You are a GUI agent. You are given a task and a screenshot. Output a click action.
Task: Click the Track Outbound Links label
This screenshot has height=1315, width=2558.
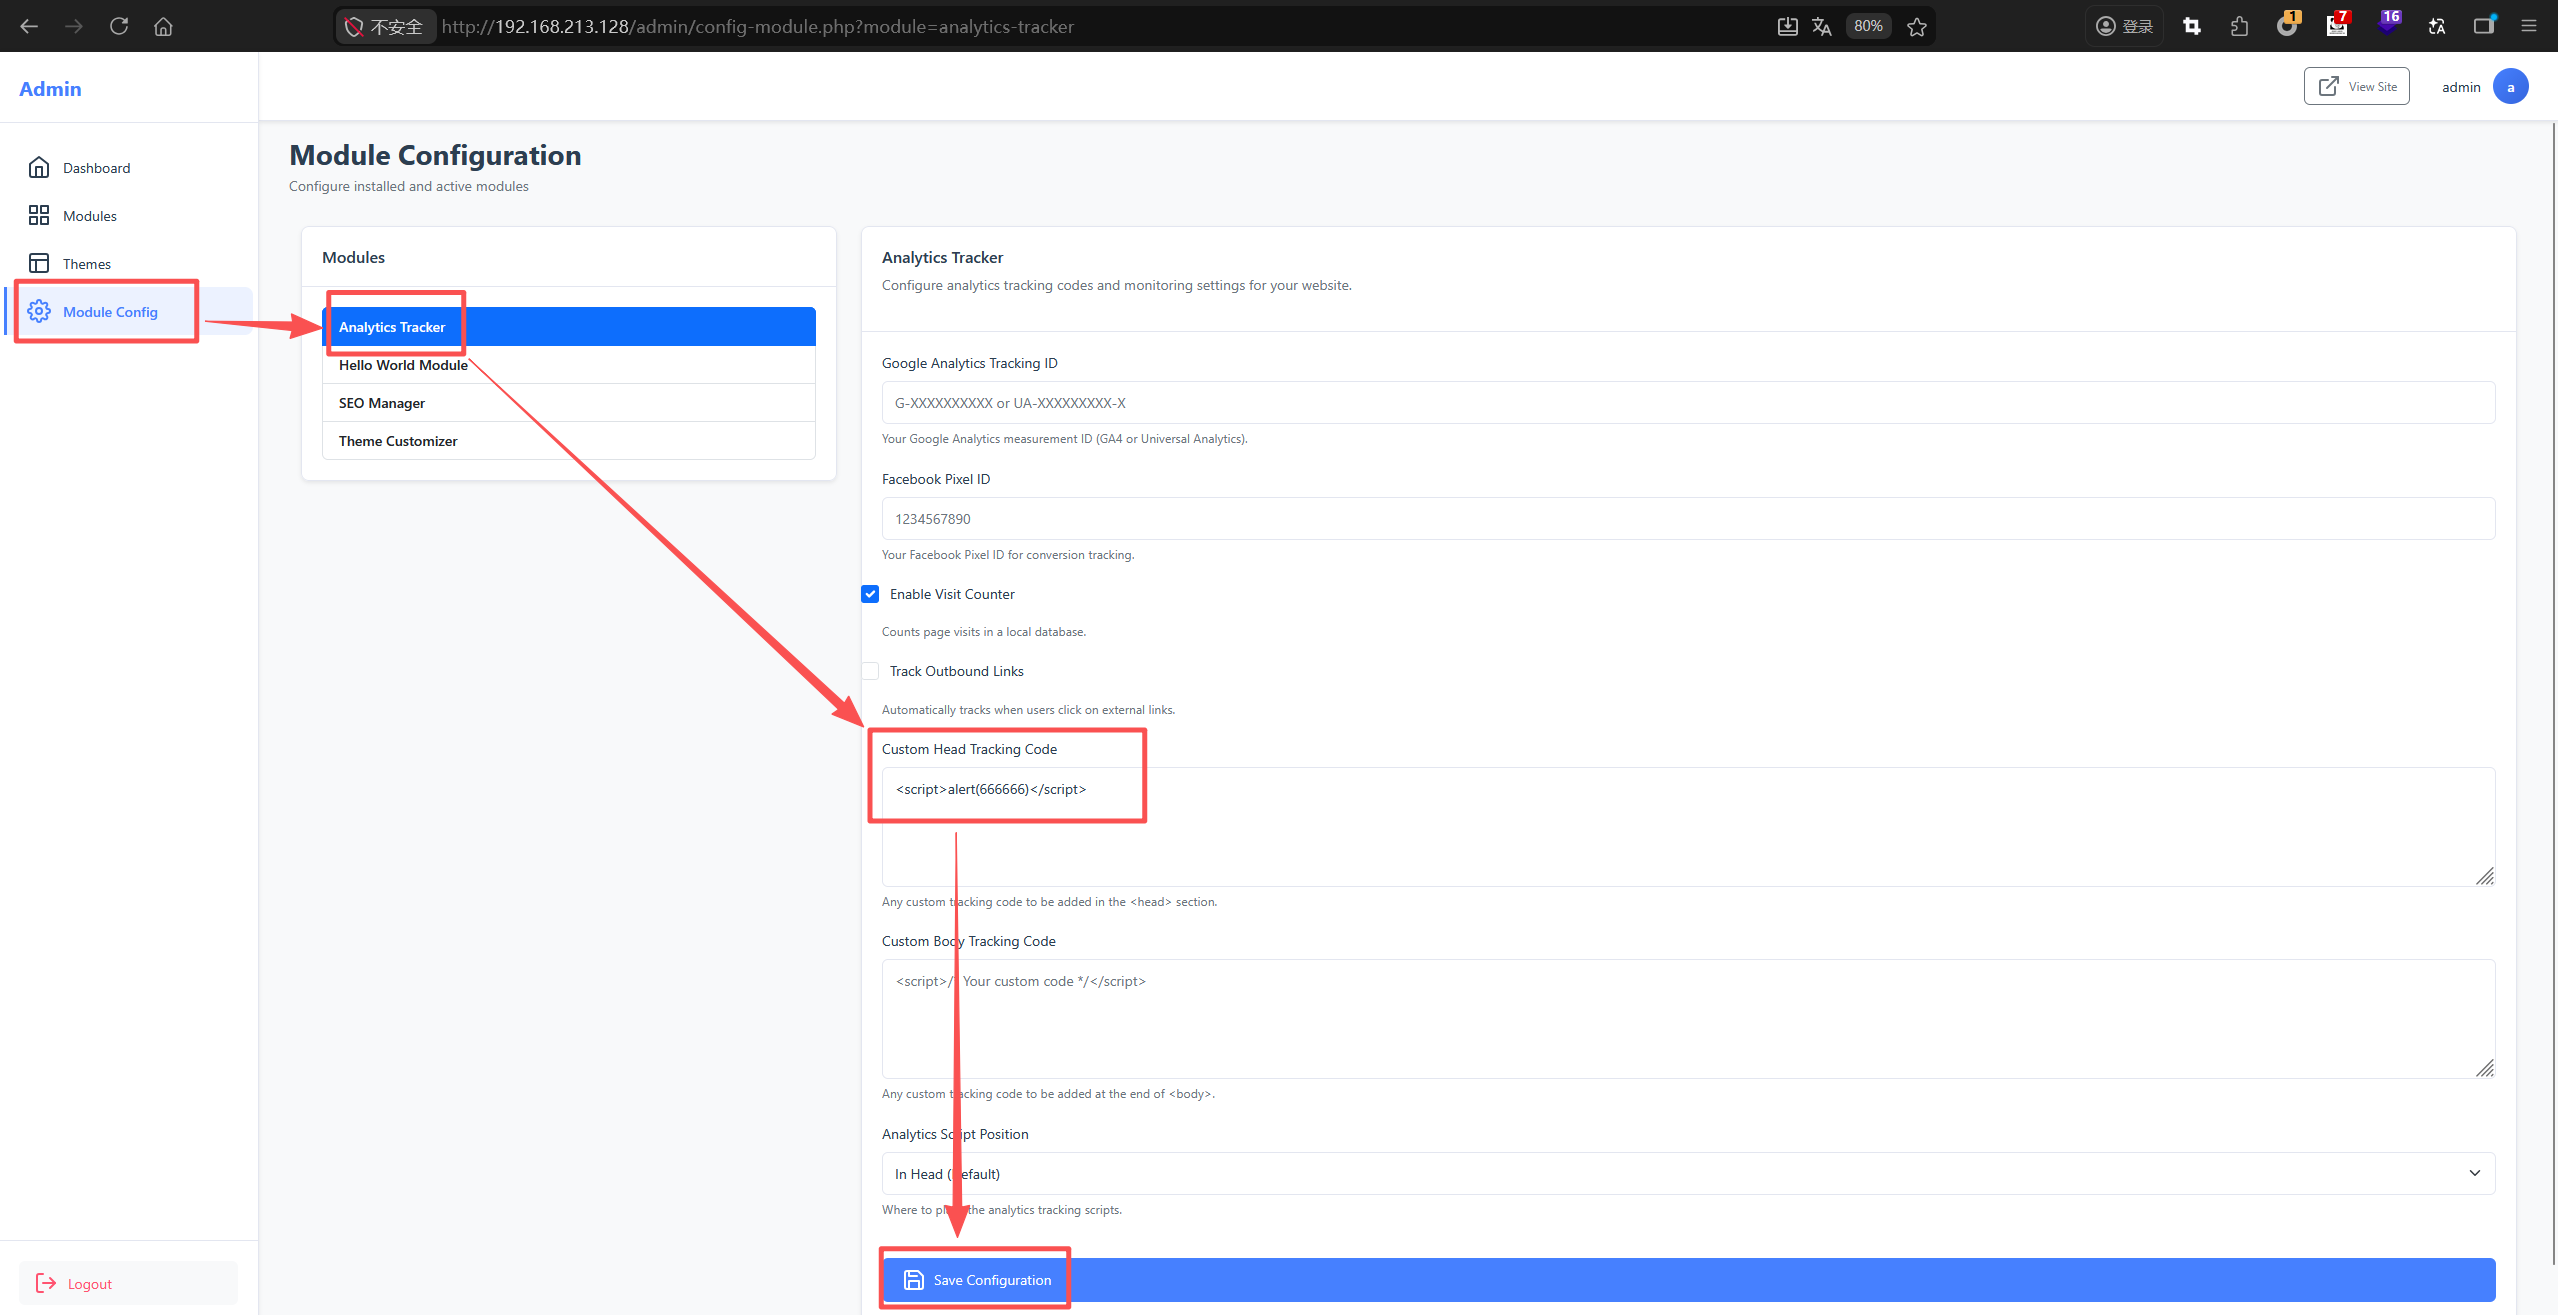pos(956,671)
